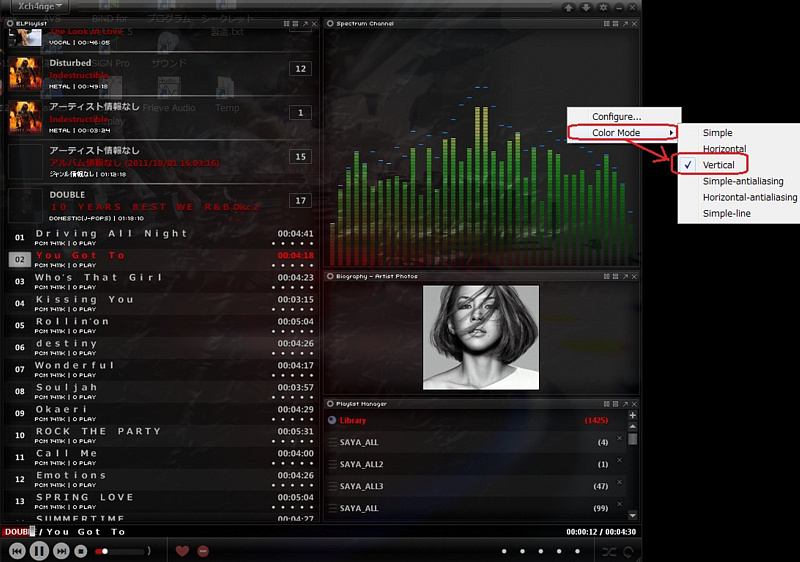This screenshot has height=562, width=800.
Task: Click the Spectrum Channel columns layout icon
Action: click(607, 24)
